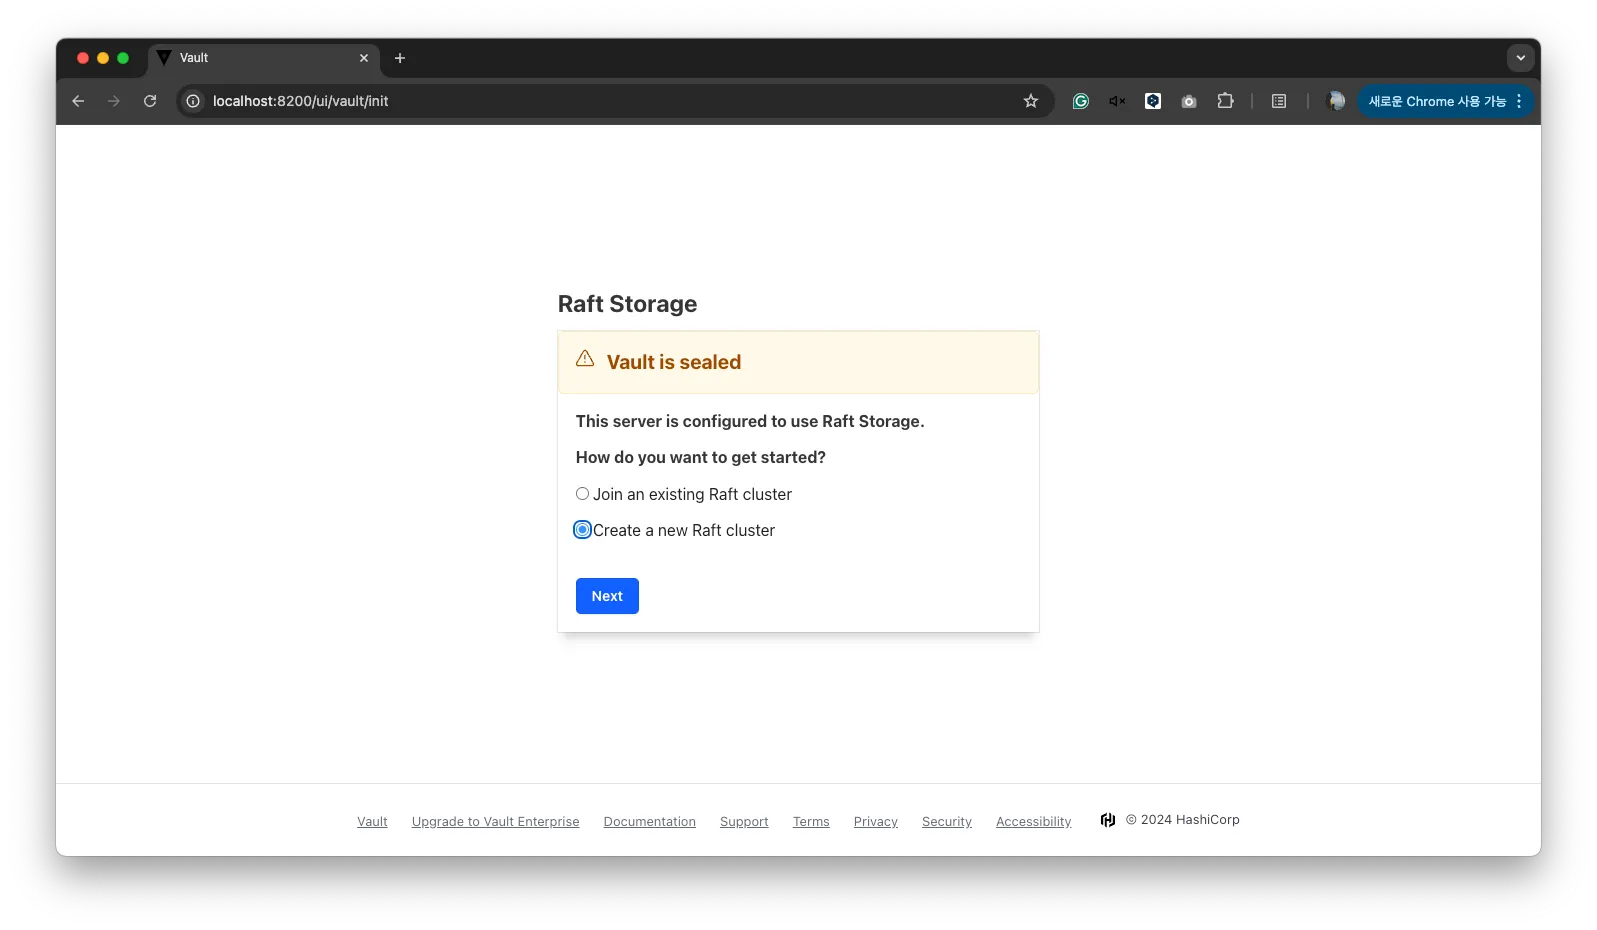Open the Vault footer link
This screenshot has width=1597, height=930.
372,822
